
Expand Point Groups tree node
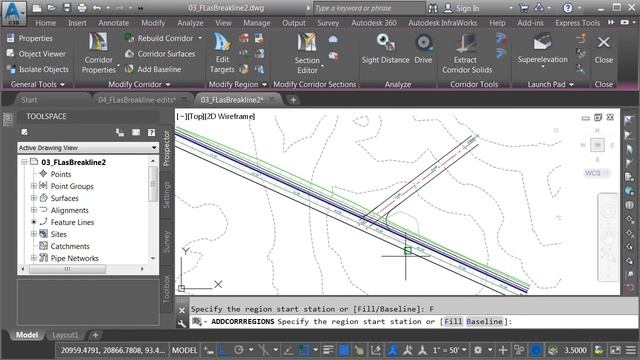click(34, 186)
